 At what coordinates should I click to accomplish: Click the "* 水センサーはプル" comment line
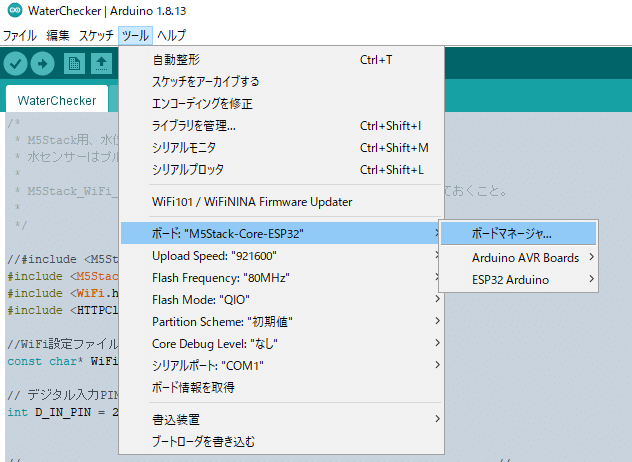click(67, 157)
